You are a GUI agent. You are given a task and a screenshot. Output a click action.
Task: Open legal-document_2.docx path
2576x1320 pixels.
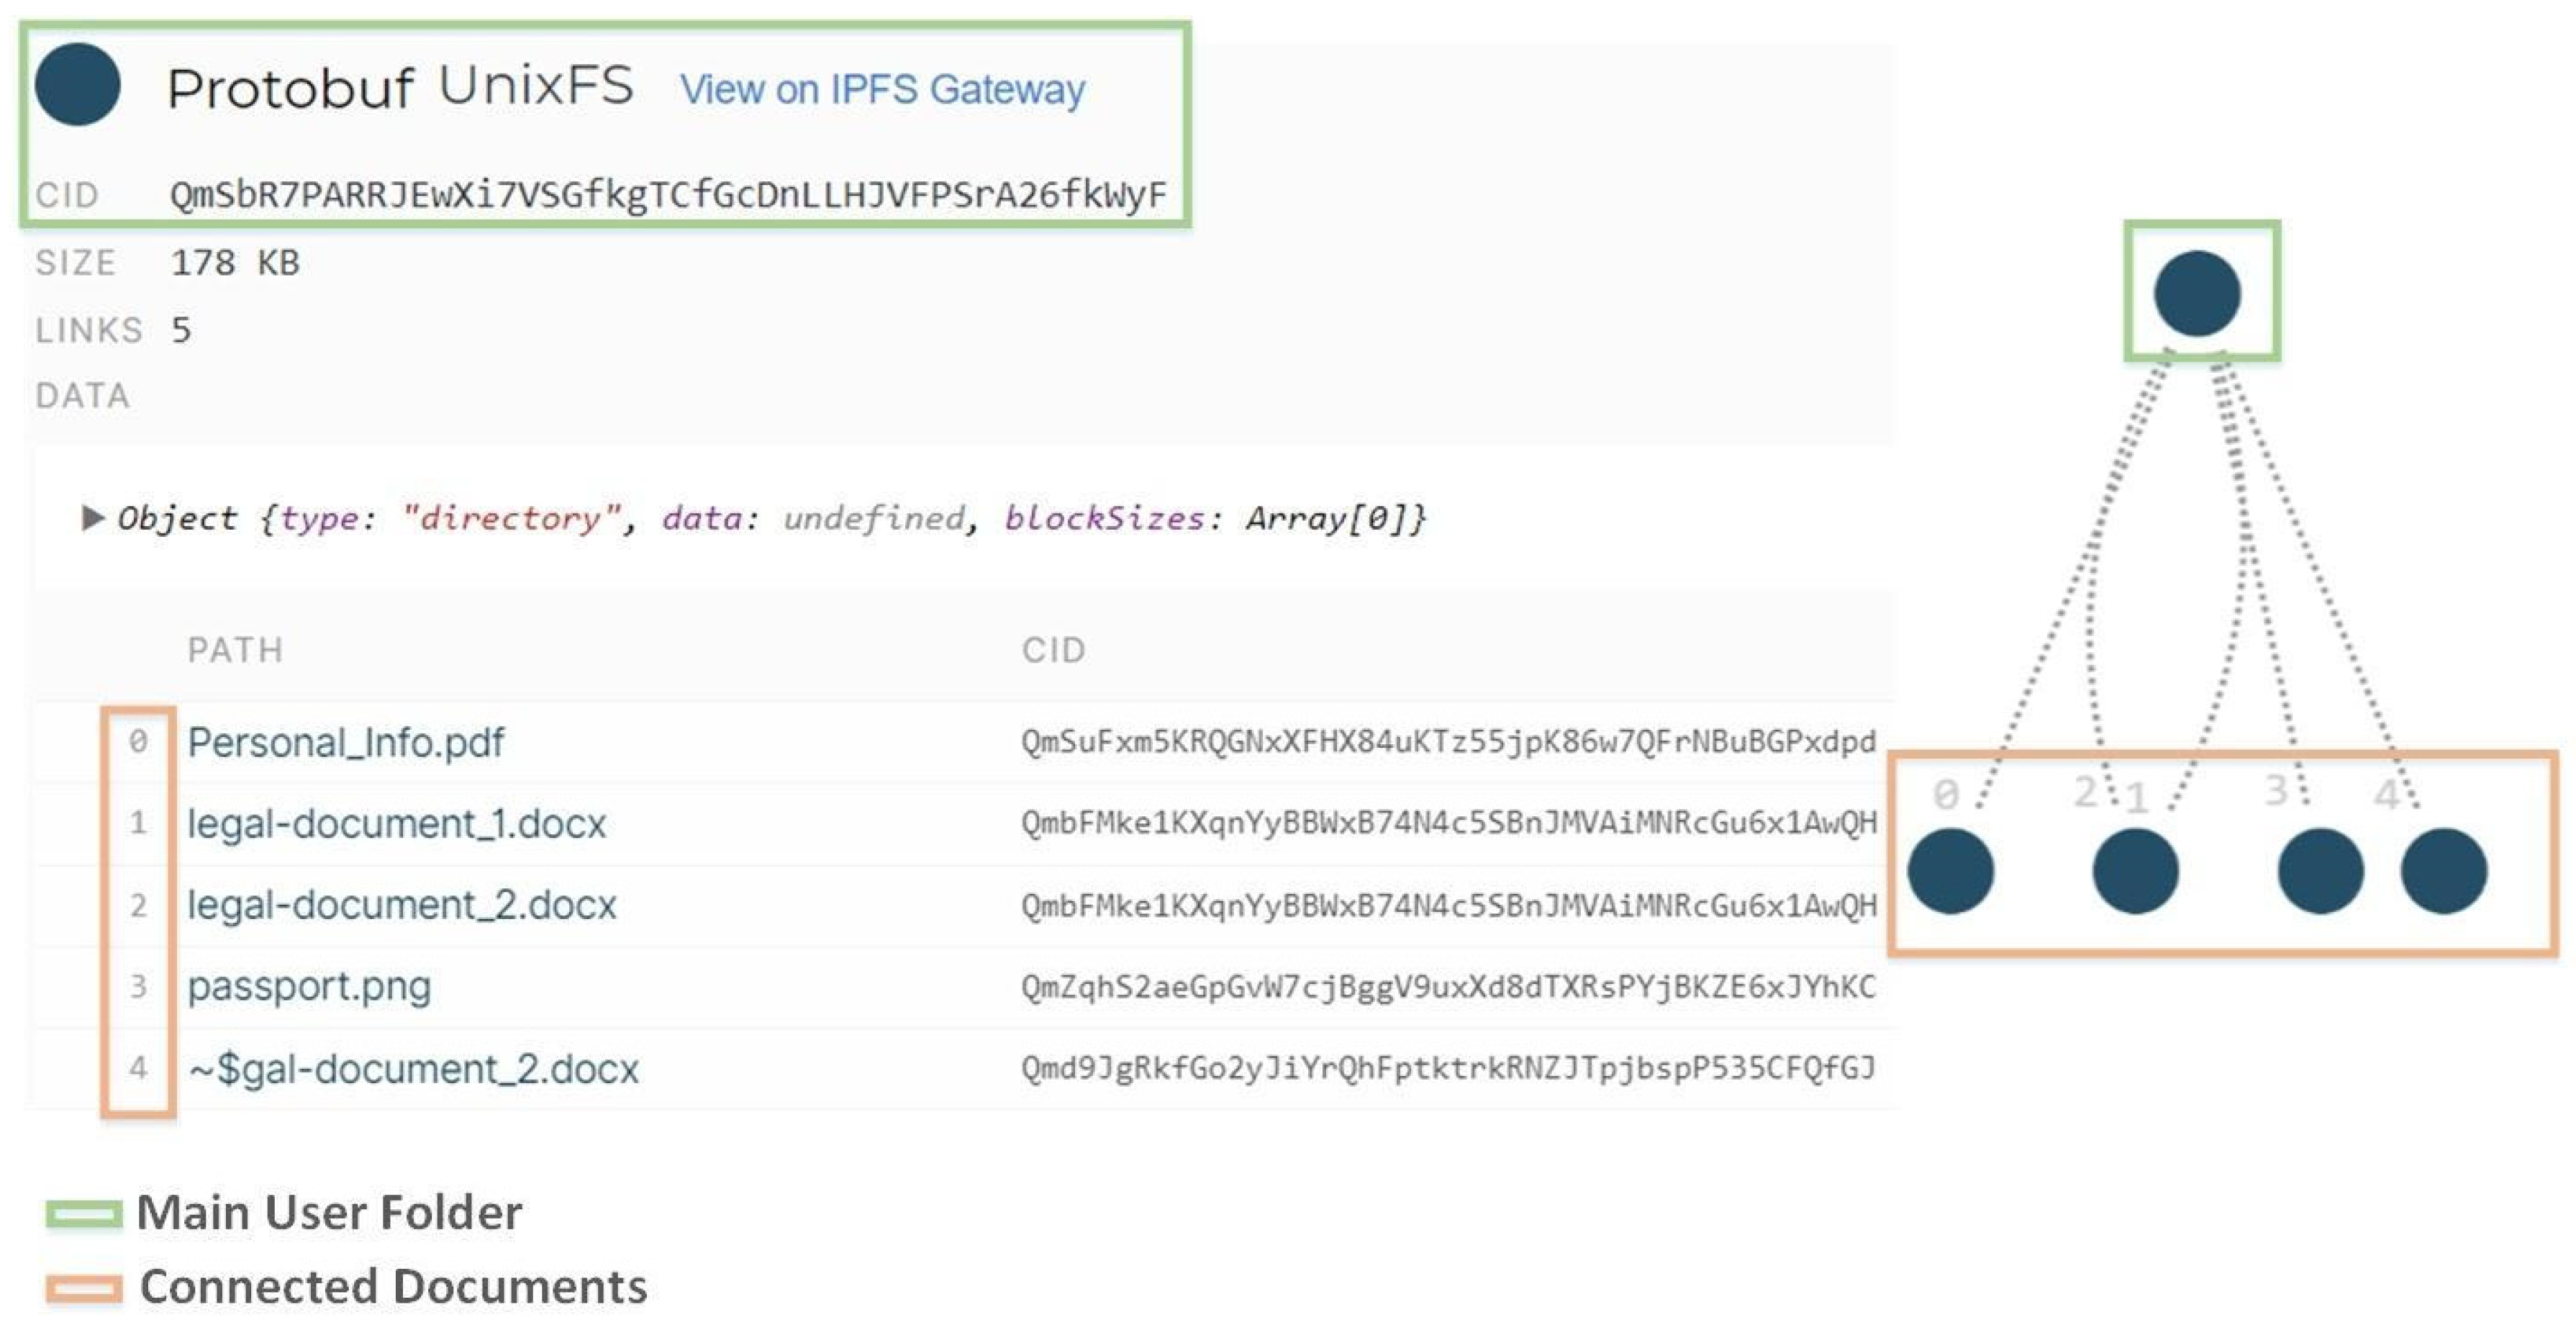pos(401,905)
